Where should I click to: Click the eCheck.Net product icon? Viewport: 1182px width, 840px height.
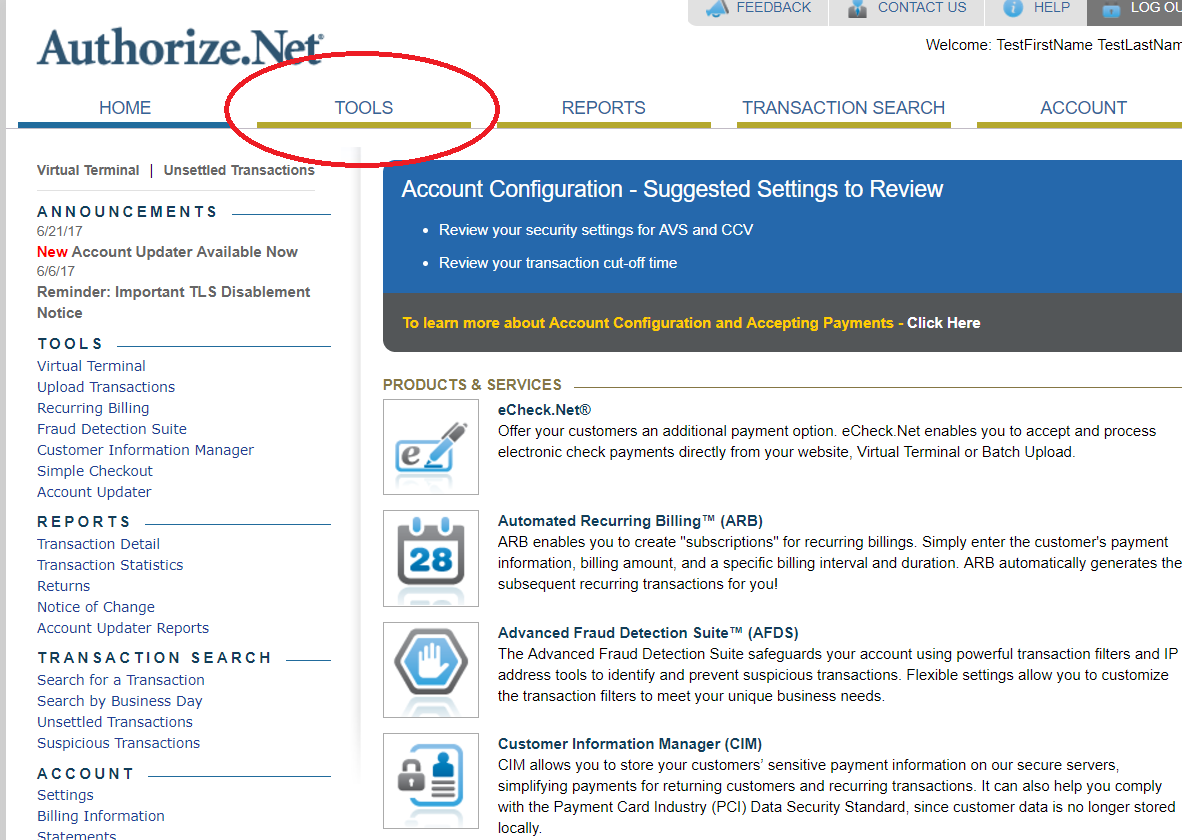pyautogui.click(x=430, y=446)
